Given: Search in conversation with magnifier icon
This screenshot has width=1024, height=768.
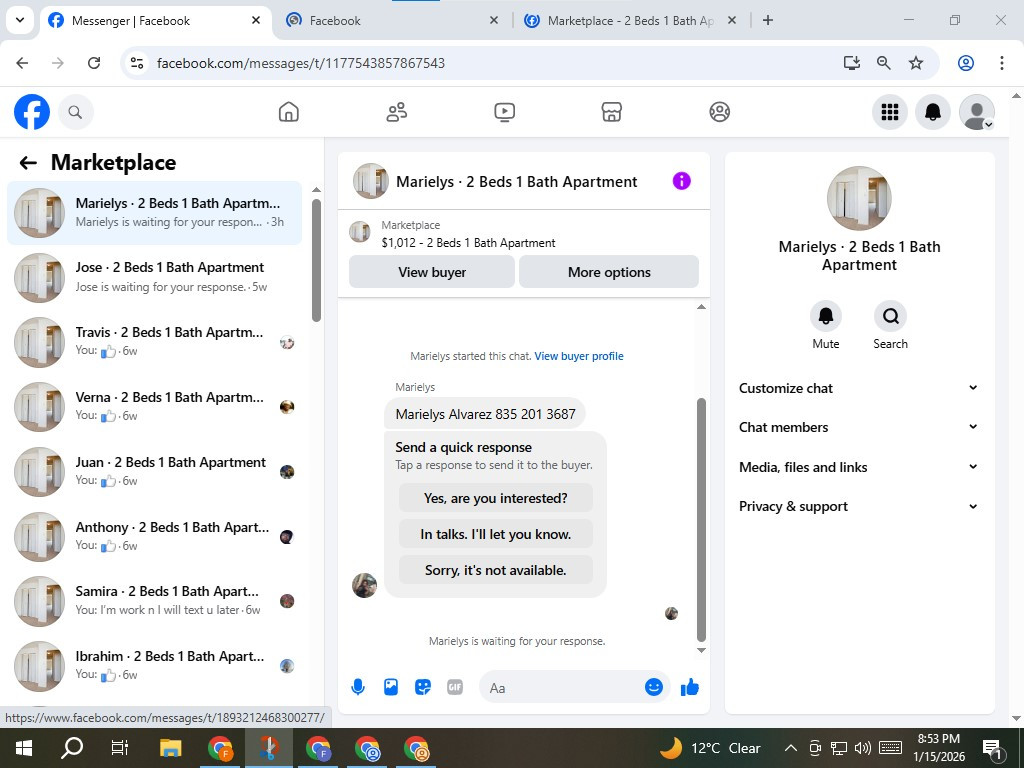Looking at the screenshot, I should (890, 316).
